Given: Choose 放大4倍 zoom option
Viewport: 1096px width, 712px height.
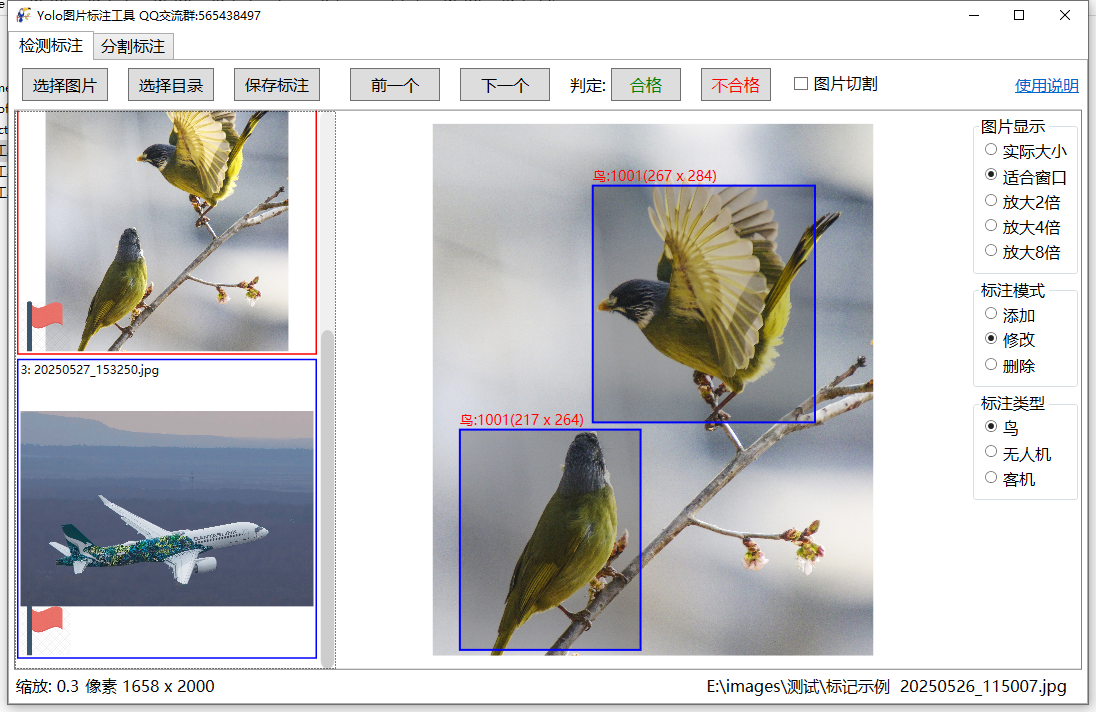Looking at the screenshot, I should pyautogui.click(x=990, y=226).
